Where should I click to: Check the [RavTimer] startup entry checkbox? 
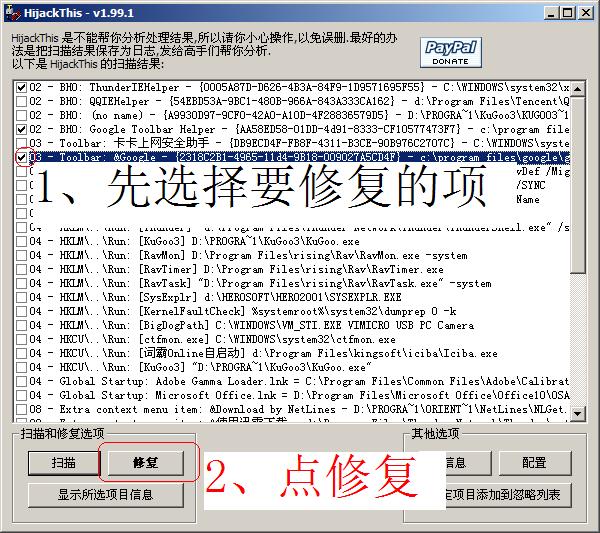pyautogui.click(x=21, y=269)
